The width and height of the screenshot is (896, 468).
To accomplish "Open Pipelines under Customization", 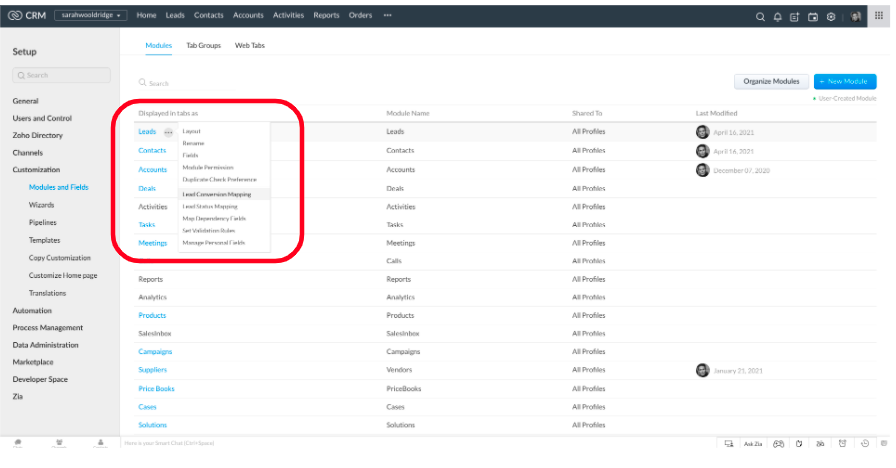I will pyautogui.click(x=43, y=223).
